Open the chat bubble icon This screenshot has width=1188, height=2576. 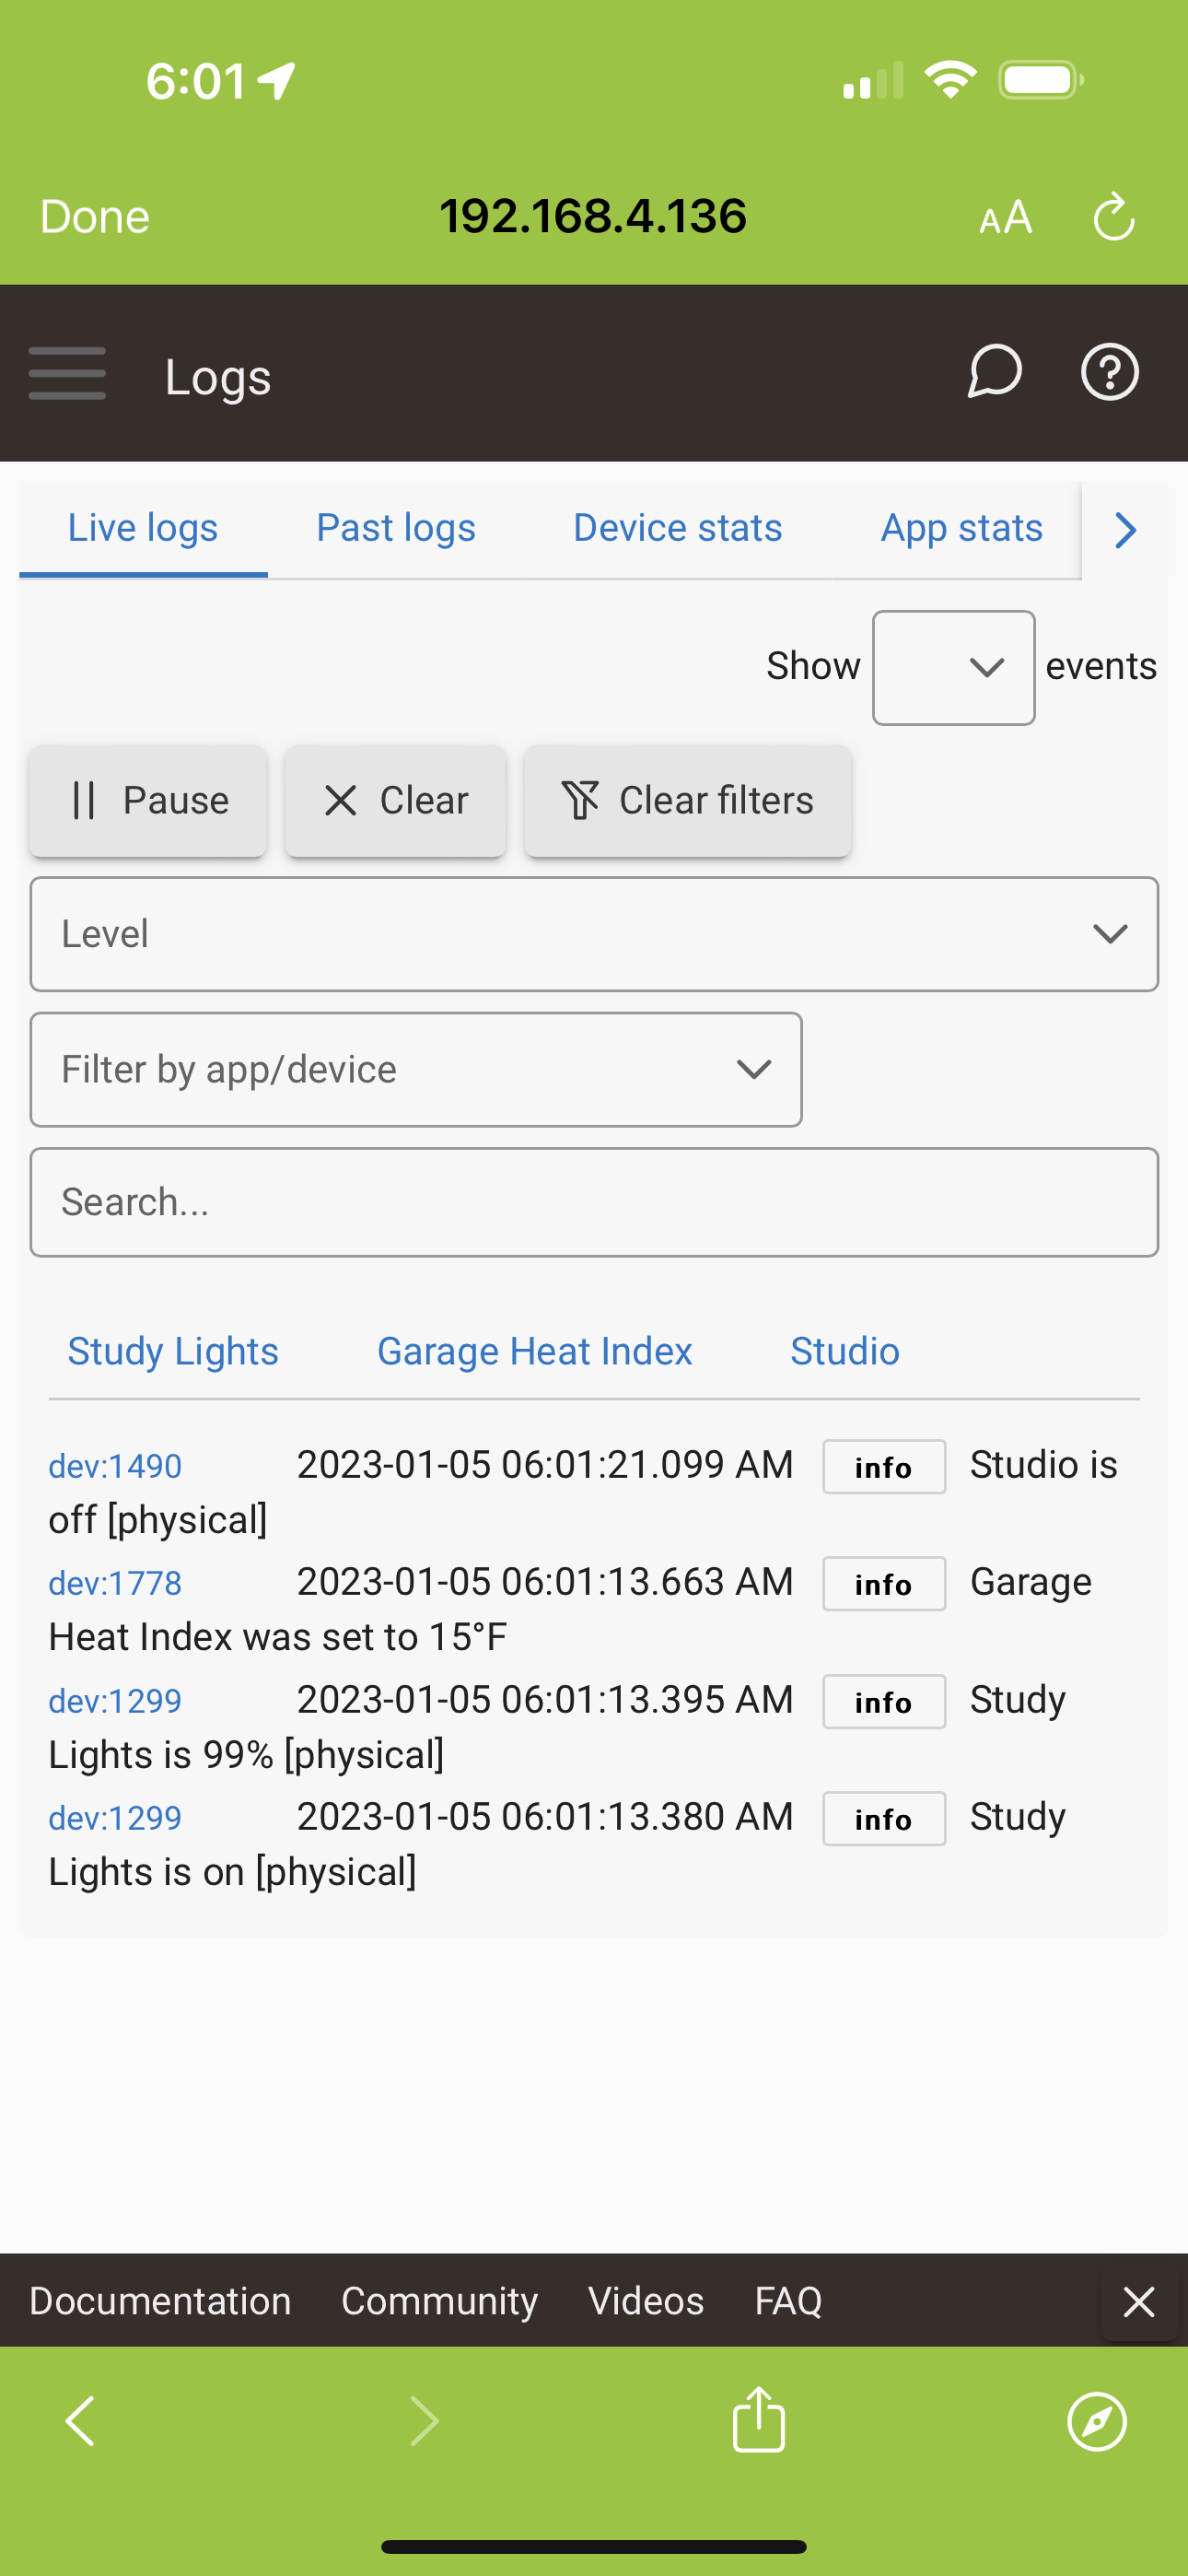click(994, 372)
